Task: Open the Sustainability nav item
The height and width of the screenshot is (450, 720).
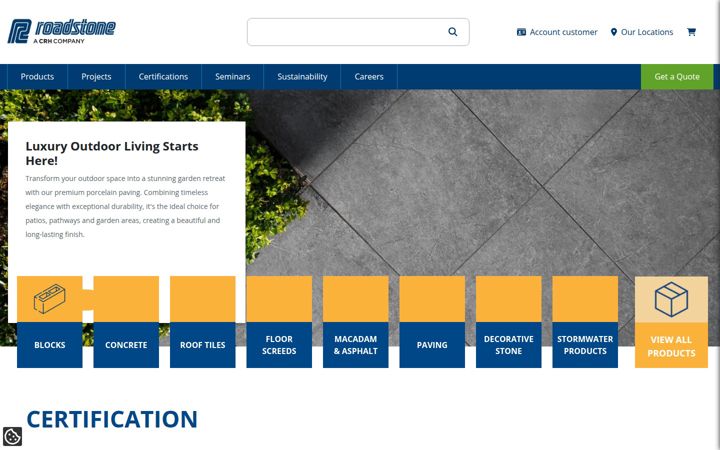Action: click(x=302, y=77)
